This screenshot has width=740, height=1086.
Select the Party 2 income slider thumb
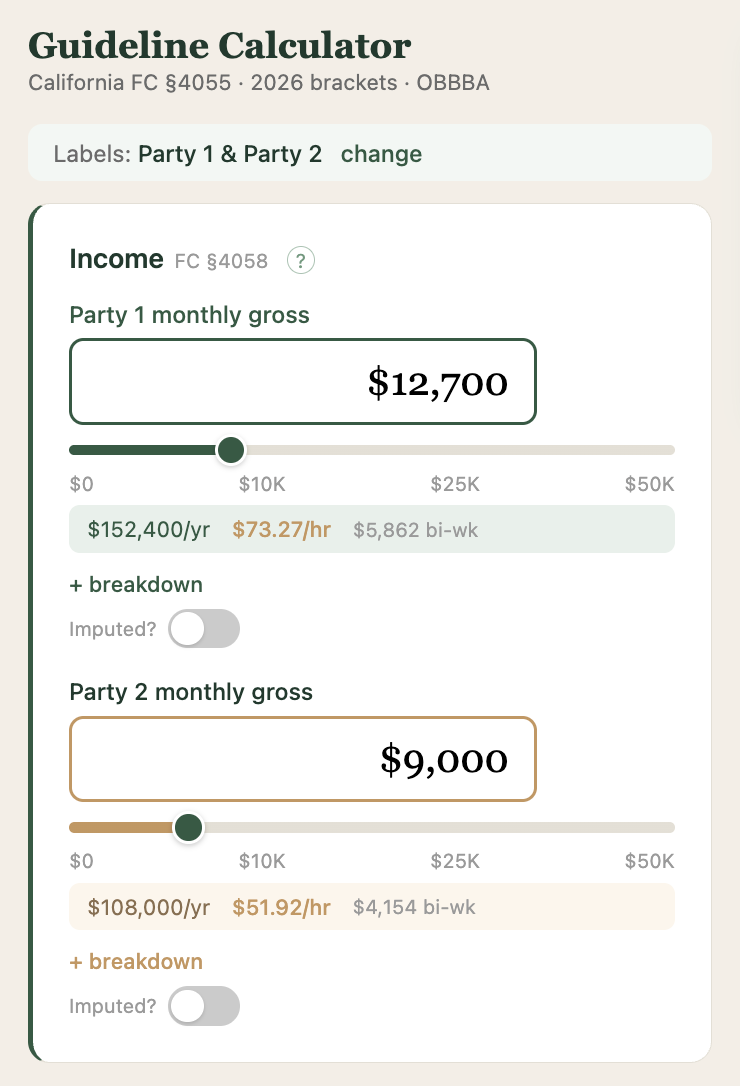coord(188,827)
